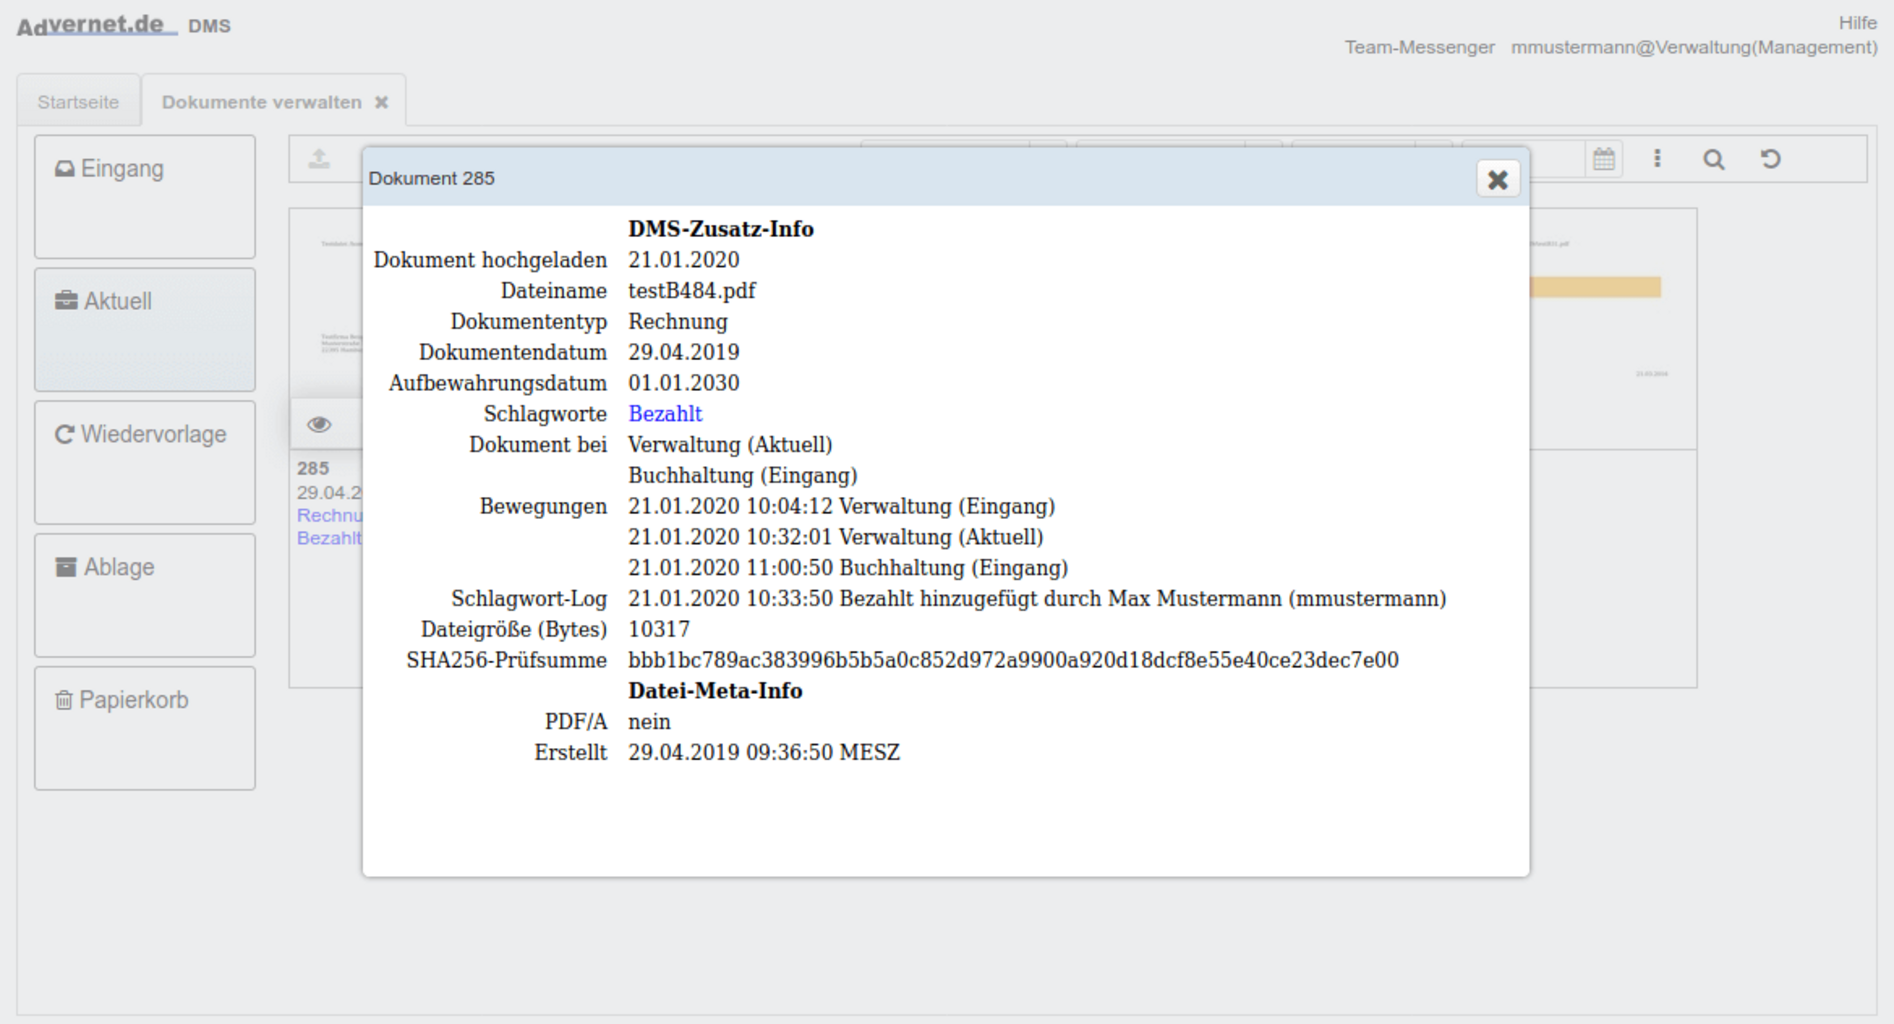Click the Advernet.de logo
Screen dimensions: 1894x1024
(97, 25)
